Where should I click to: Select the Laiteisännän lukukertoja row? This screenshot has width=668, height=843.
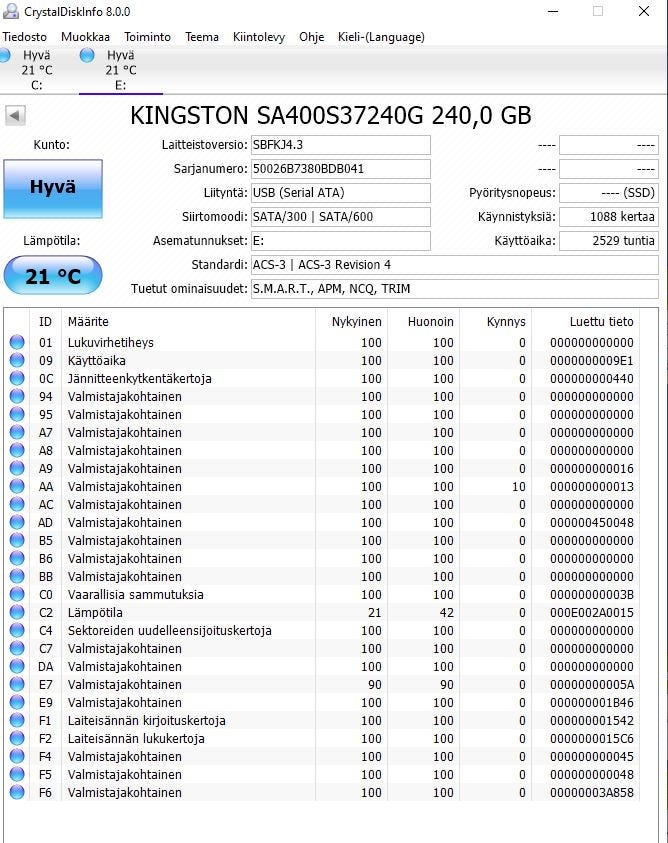[323, 739]
